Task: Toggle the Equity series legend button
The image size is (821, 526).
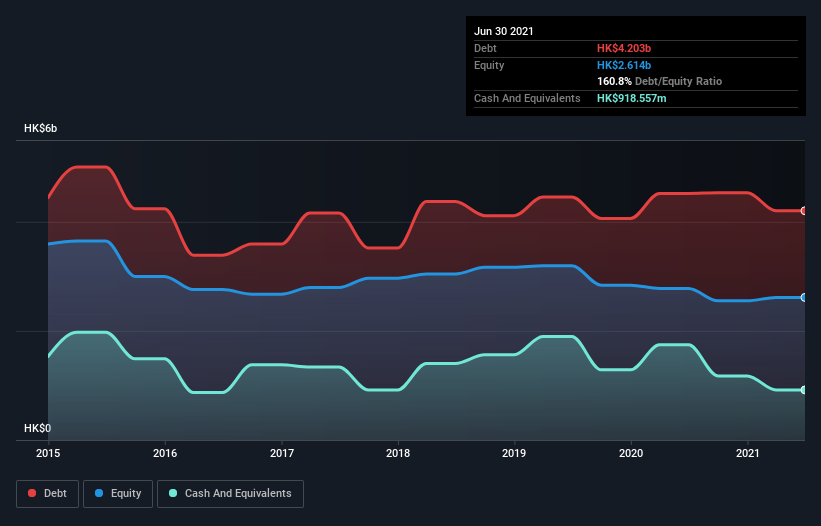Action: click(x=118, y=494)
